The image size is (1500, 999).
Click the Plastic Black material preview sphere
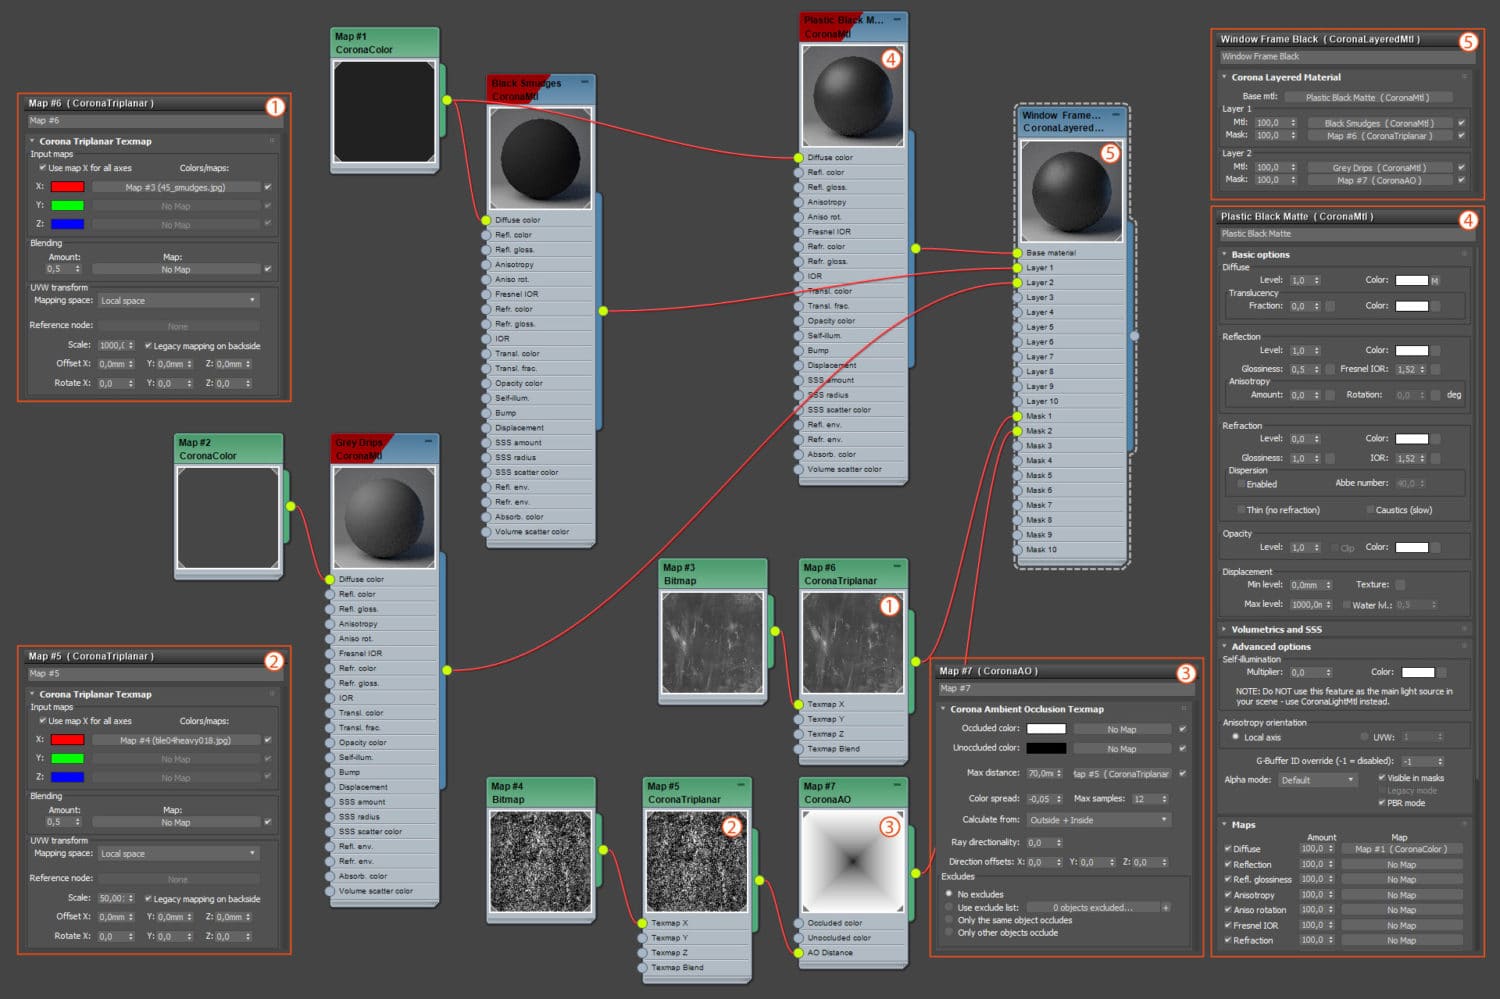click(852, 95)
